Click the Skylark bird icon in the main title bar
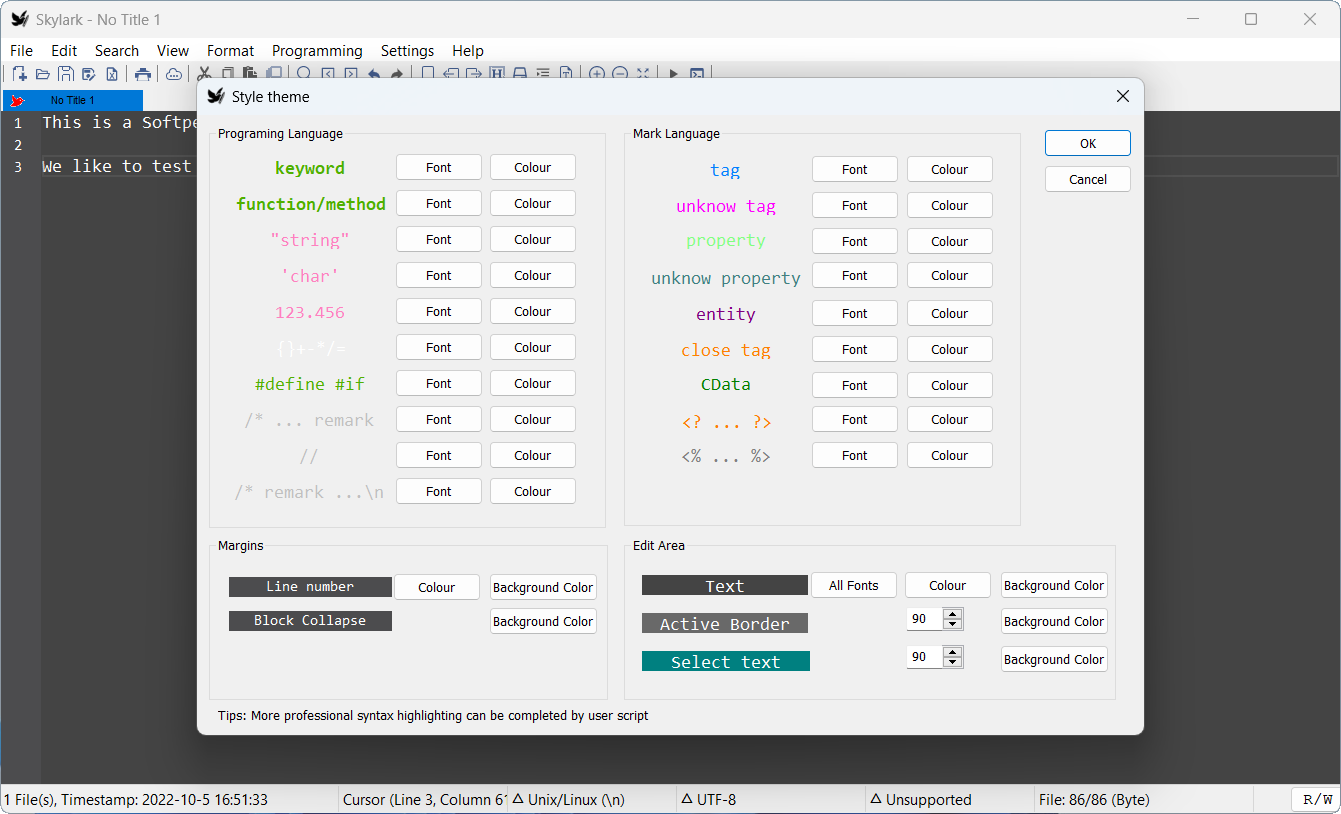The width and height of the screenshot is (1341, 814). 20,19
